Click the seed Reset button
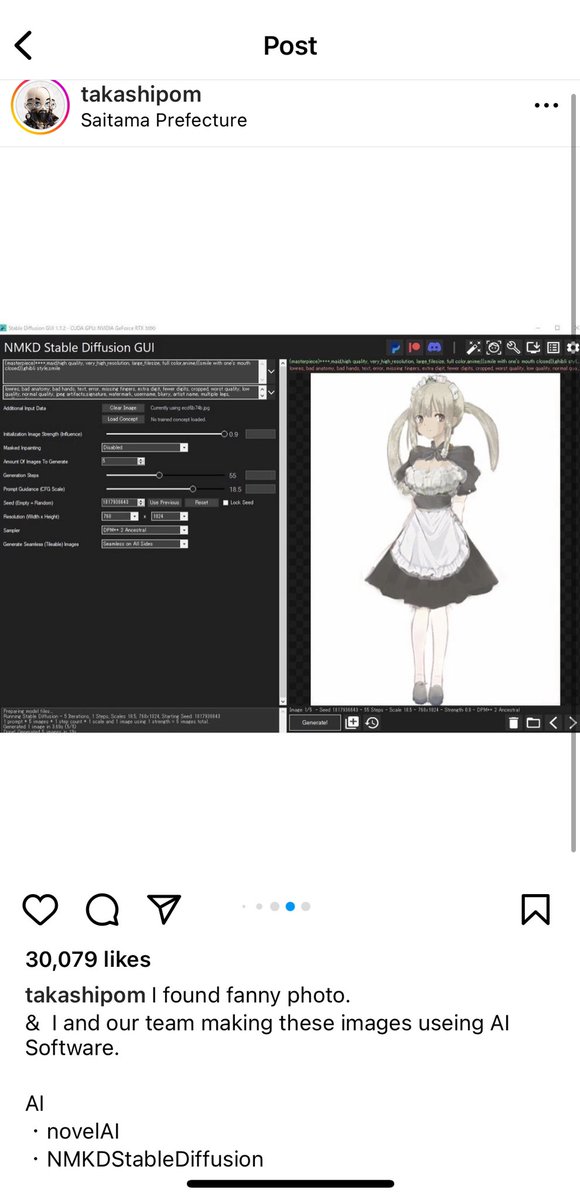The image size is (580, 1200). click(201, 502)
